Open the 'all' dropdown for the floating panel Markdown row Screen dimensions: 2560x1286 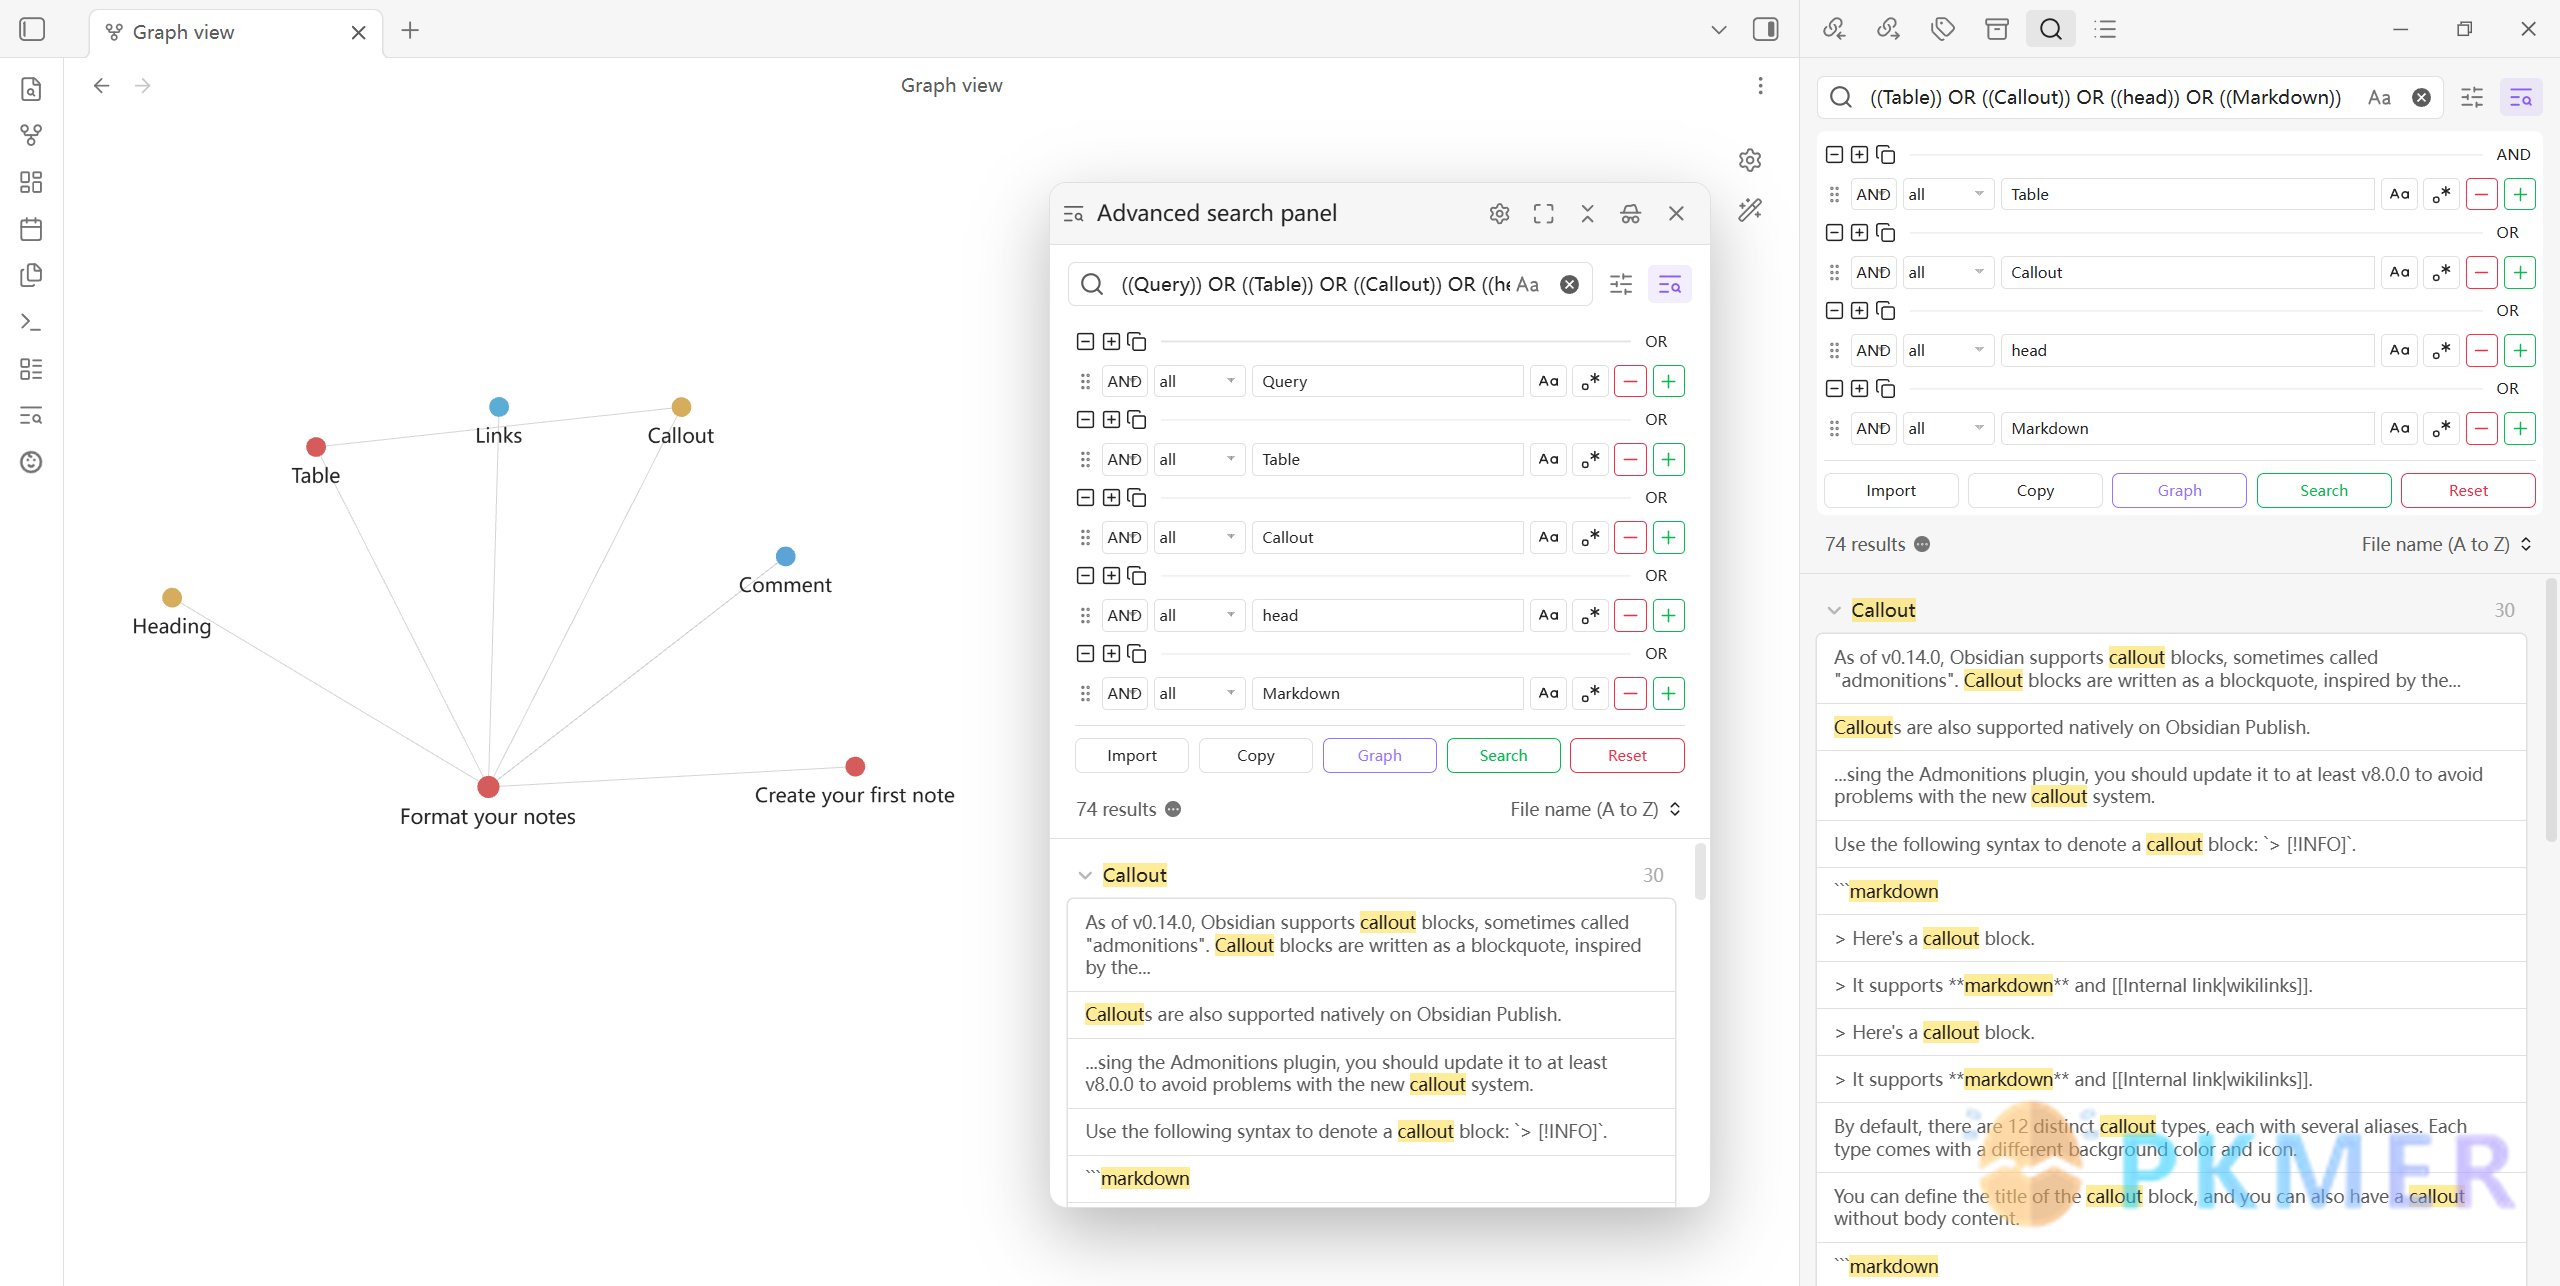tap(1199, 693)
